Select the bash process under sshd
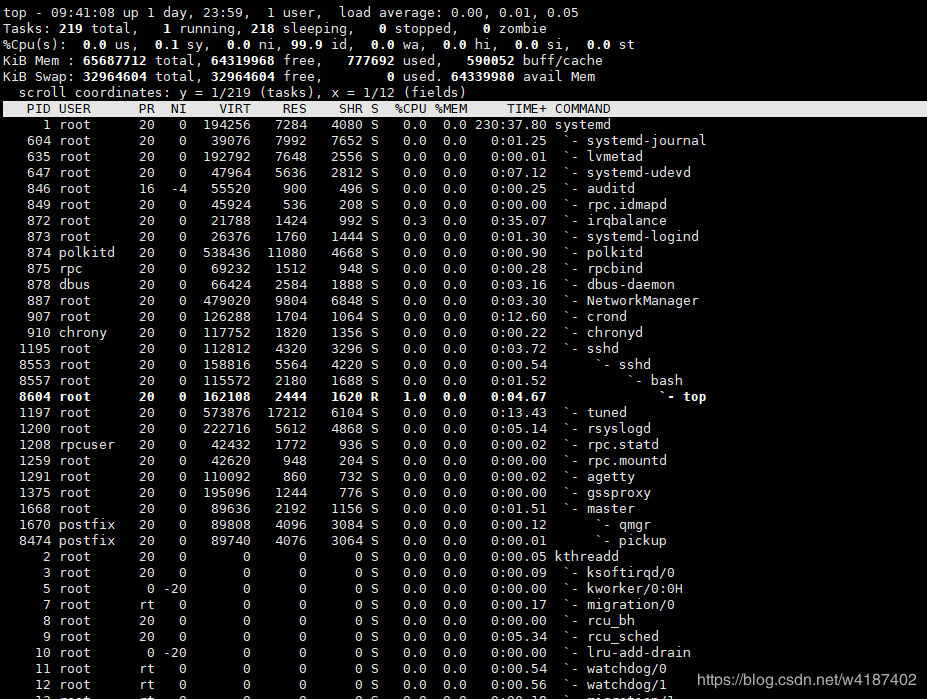Viewport: 927px width, 699px height. (666, 381)
